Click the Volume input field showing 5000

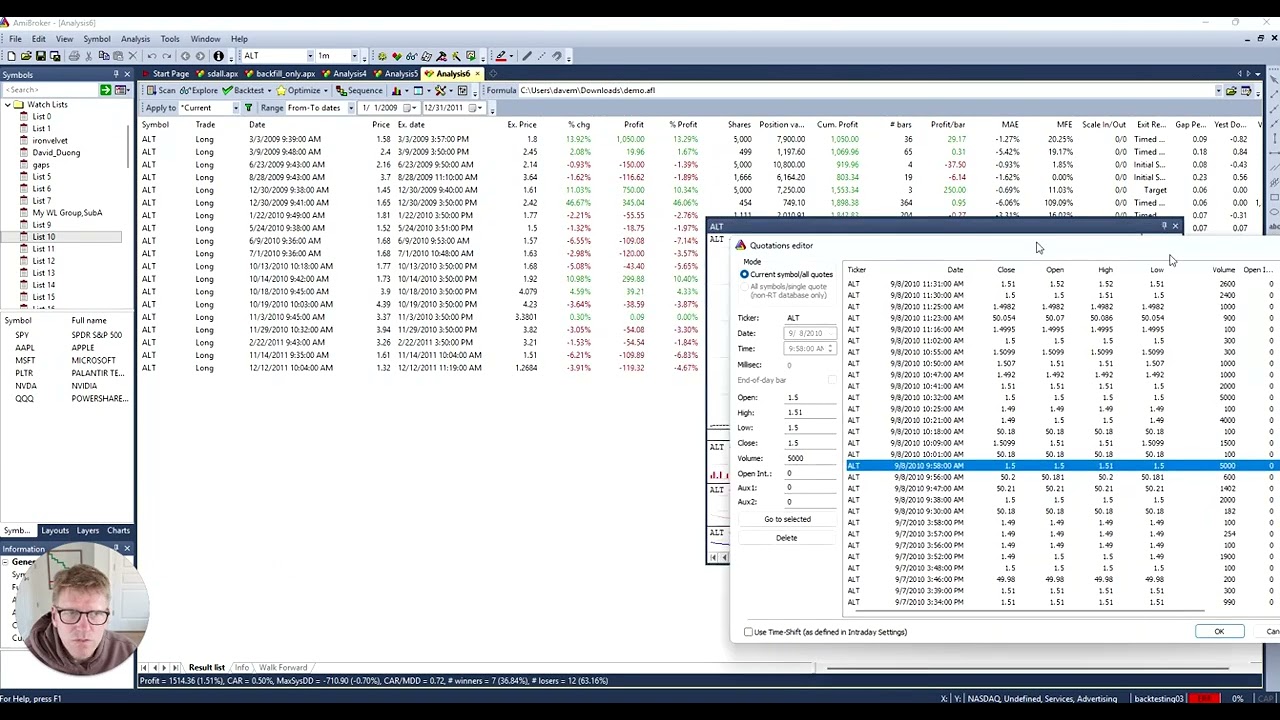[x=810, y=458]
